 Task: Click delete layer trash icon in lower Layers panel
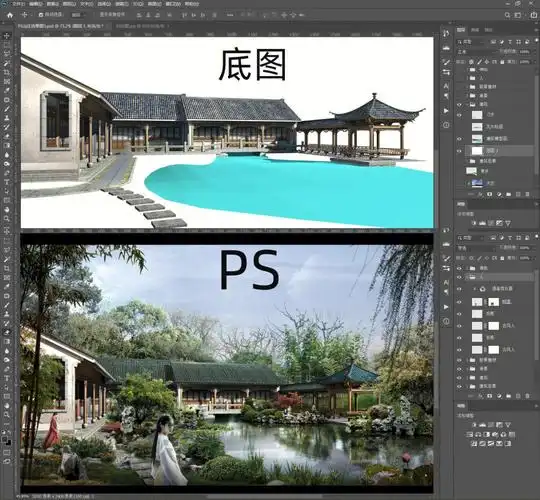(x=527, y=396)
